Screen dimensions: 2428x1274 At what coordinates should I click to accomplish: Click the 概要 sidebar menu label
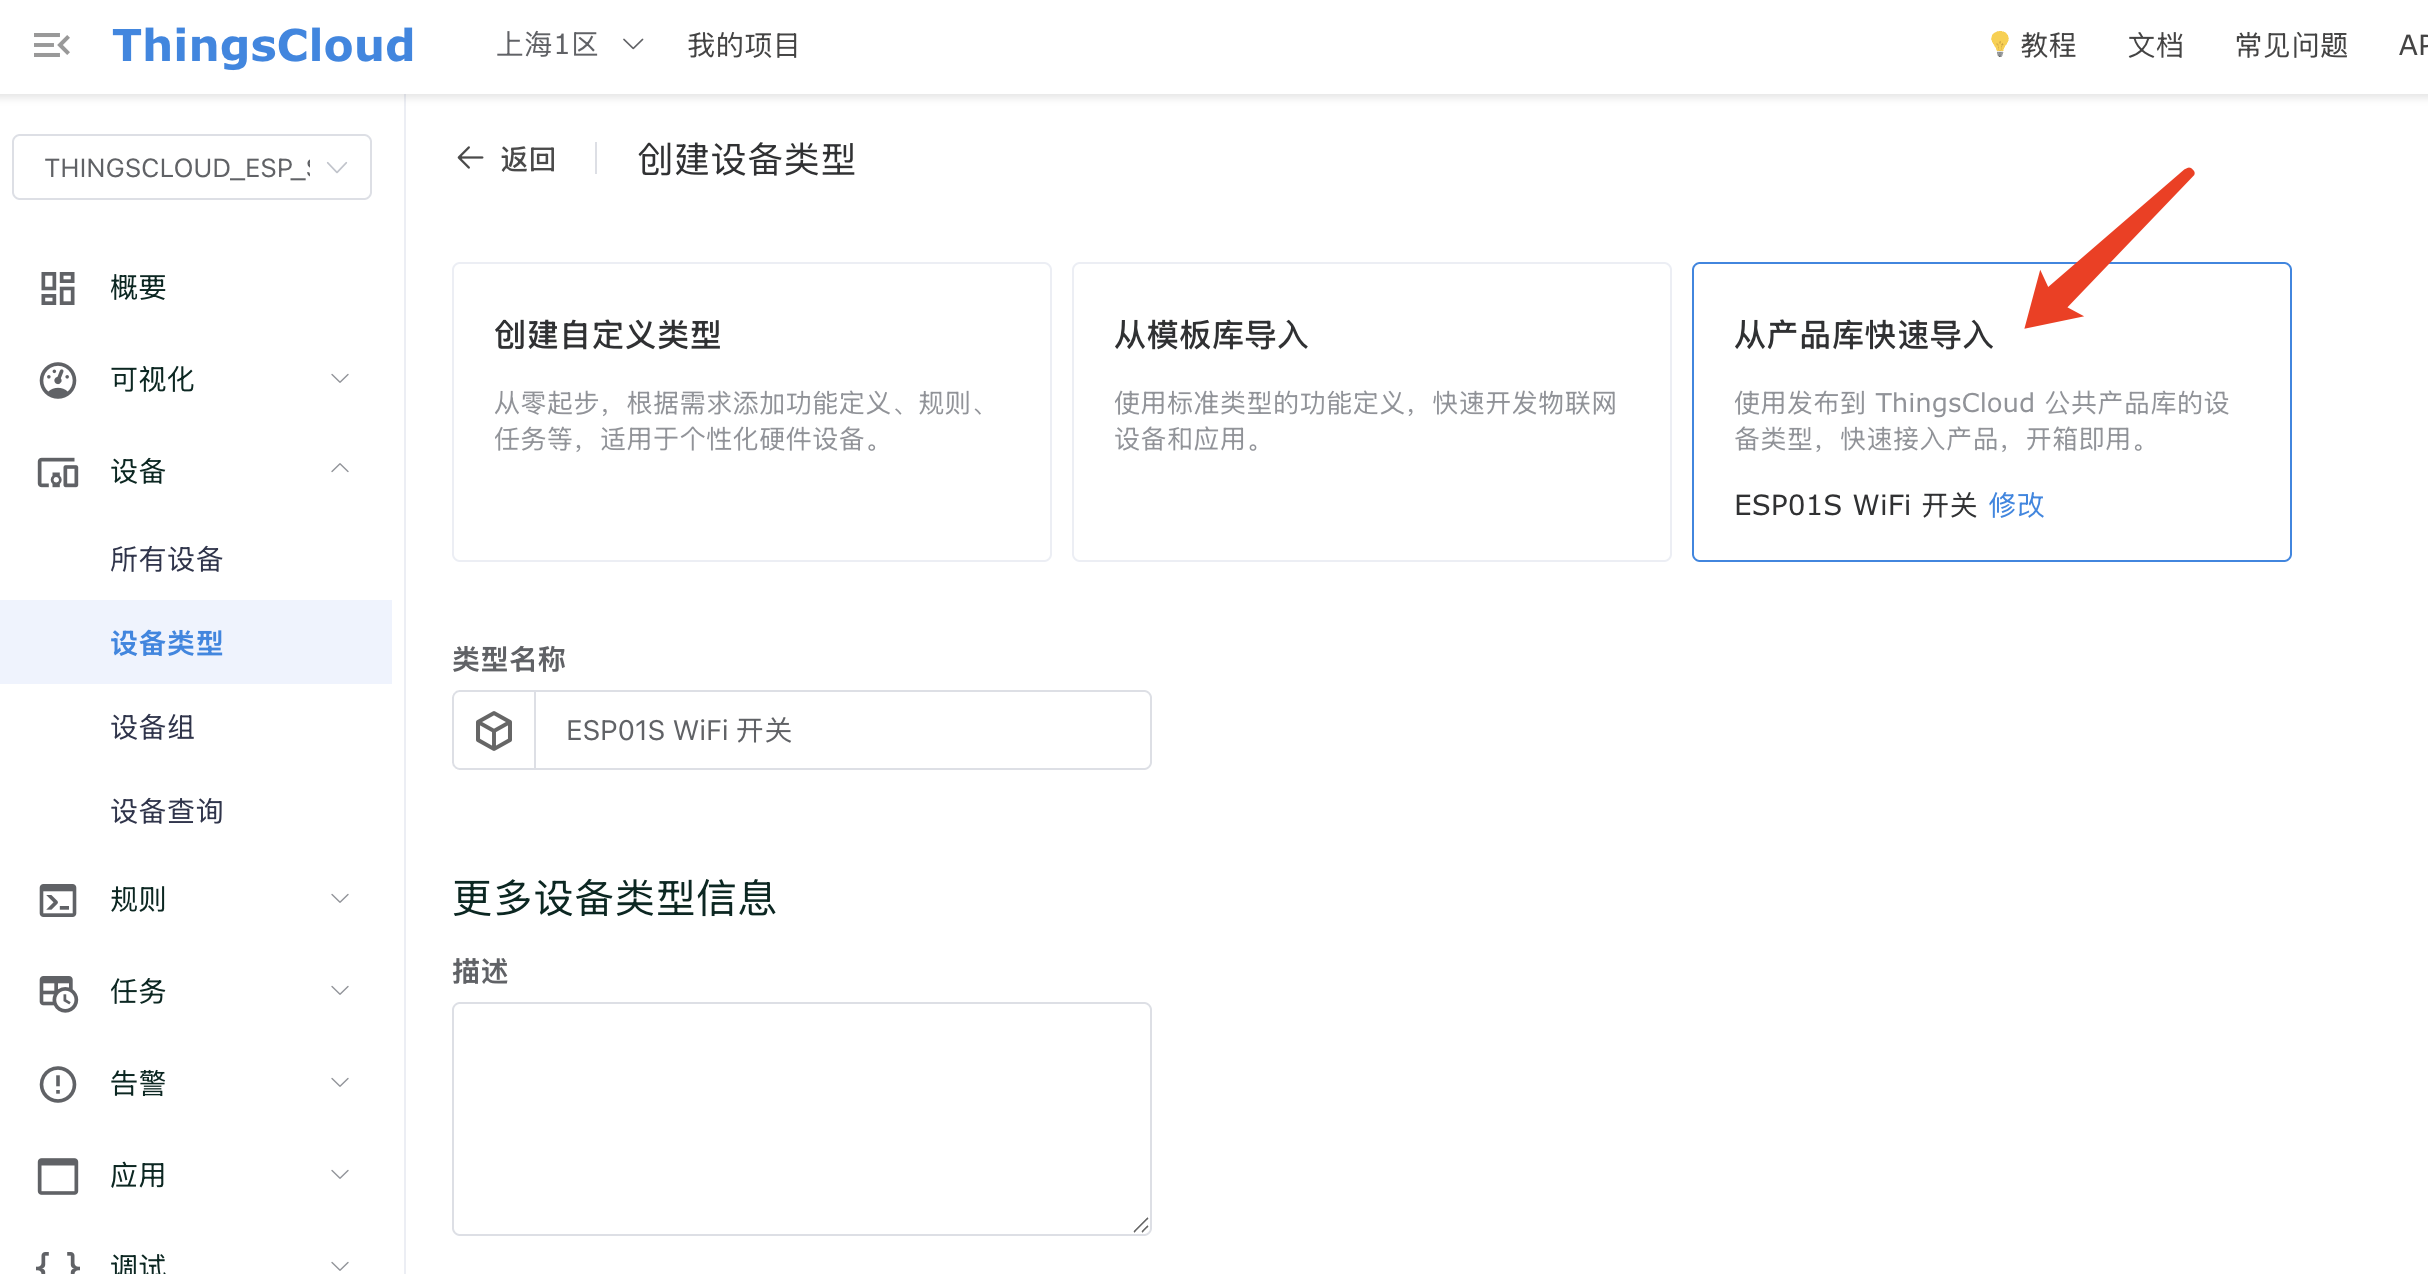(x=138, y=288)
